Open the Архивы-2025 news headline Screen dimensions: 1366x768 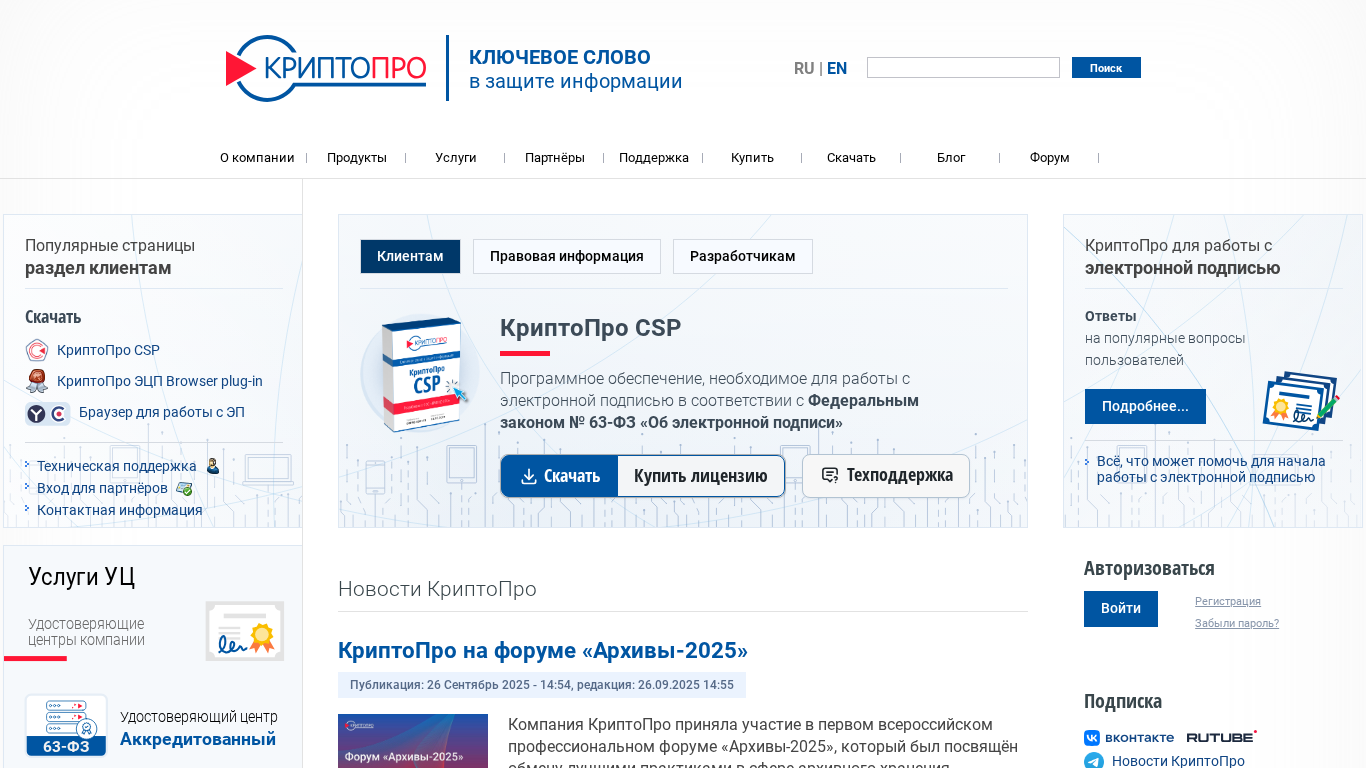543,651
